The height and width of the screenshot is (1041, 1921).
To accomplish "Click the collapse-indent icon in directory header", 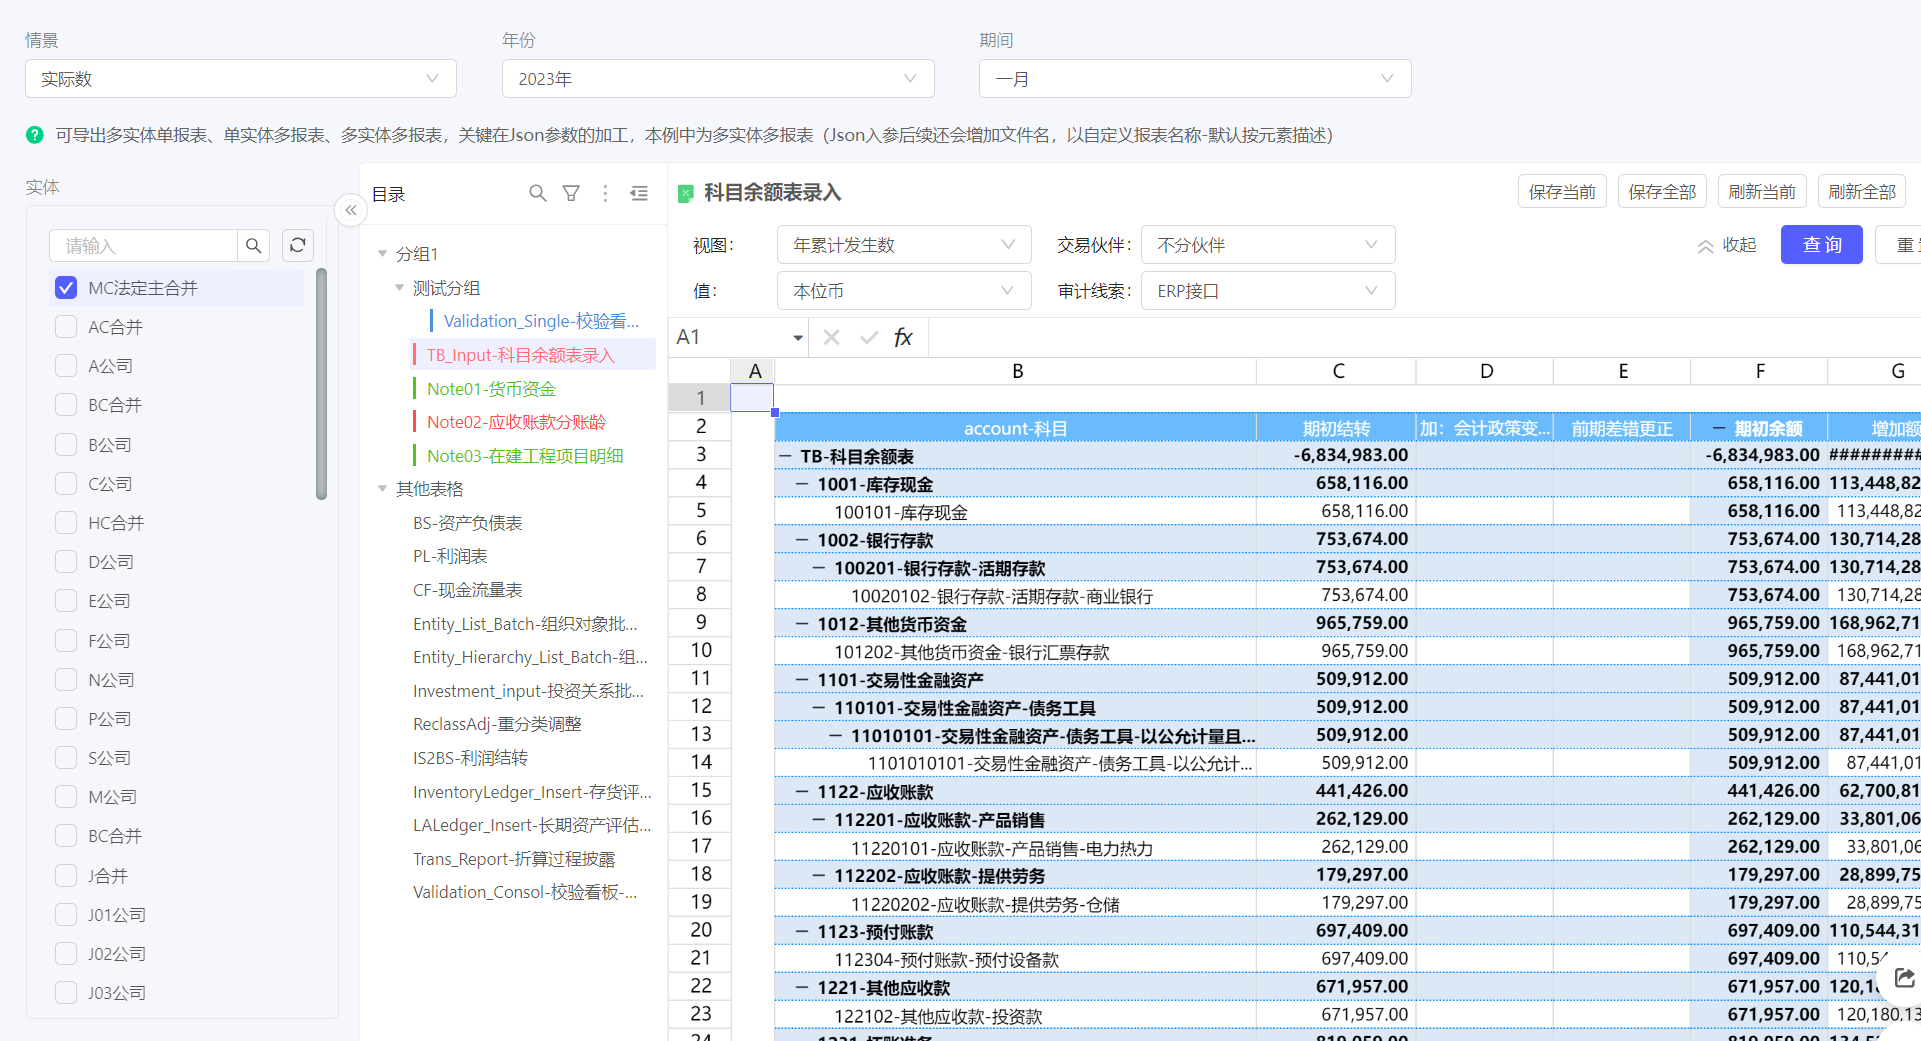I will tap(639, 194).
